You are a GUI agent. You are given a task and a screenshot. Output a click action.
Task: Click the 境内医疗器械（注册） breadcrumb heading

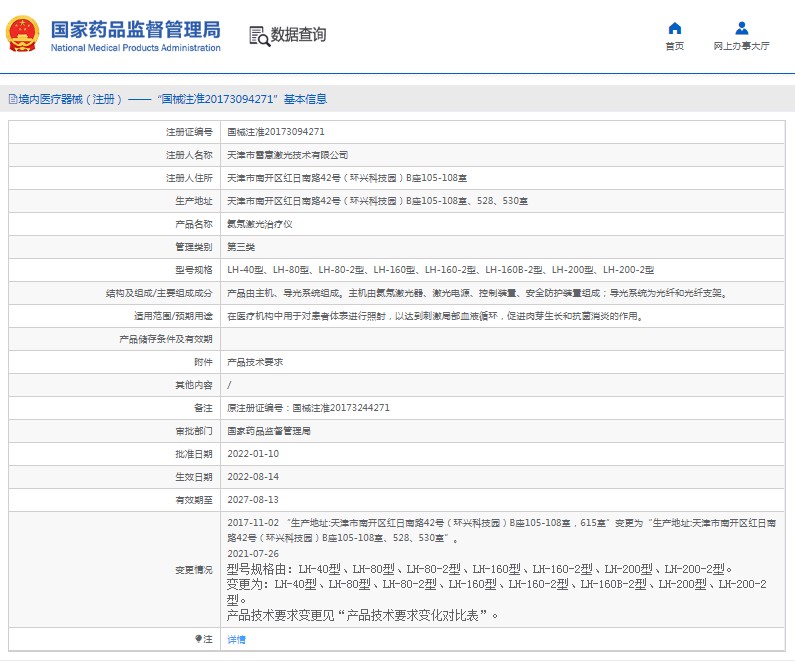(x=70, y=99)
